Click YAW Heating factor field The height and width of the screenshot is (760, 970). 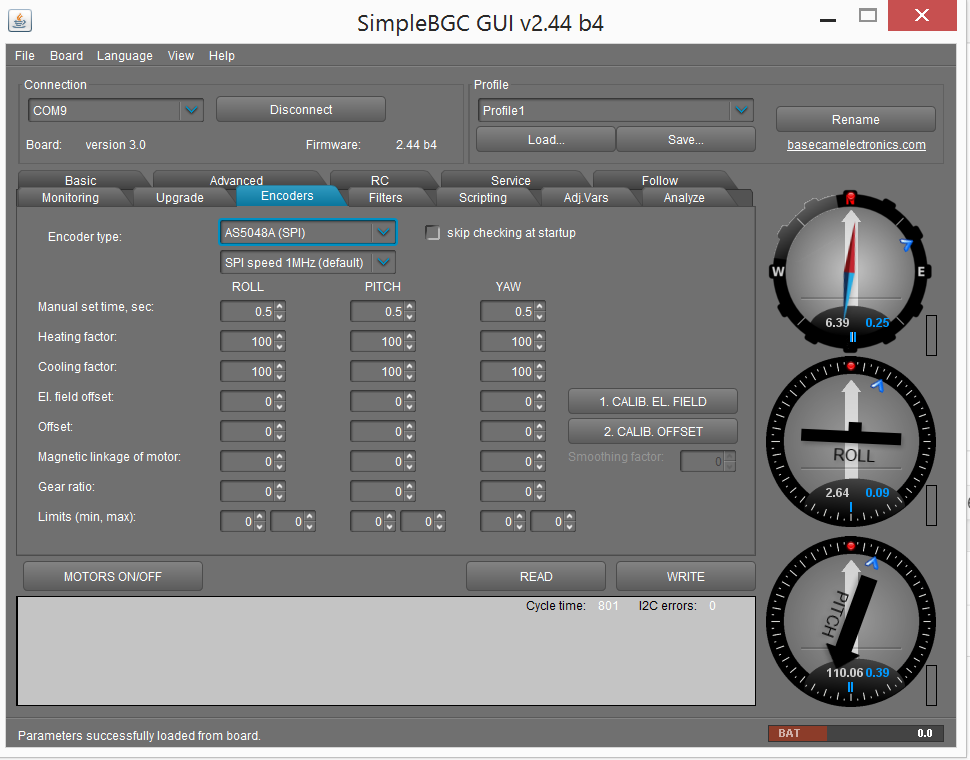coord(507,341)
